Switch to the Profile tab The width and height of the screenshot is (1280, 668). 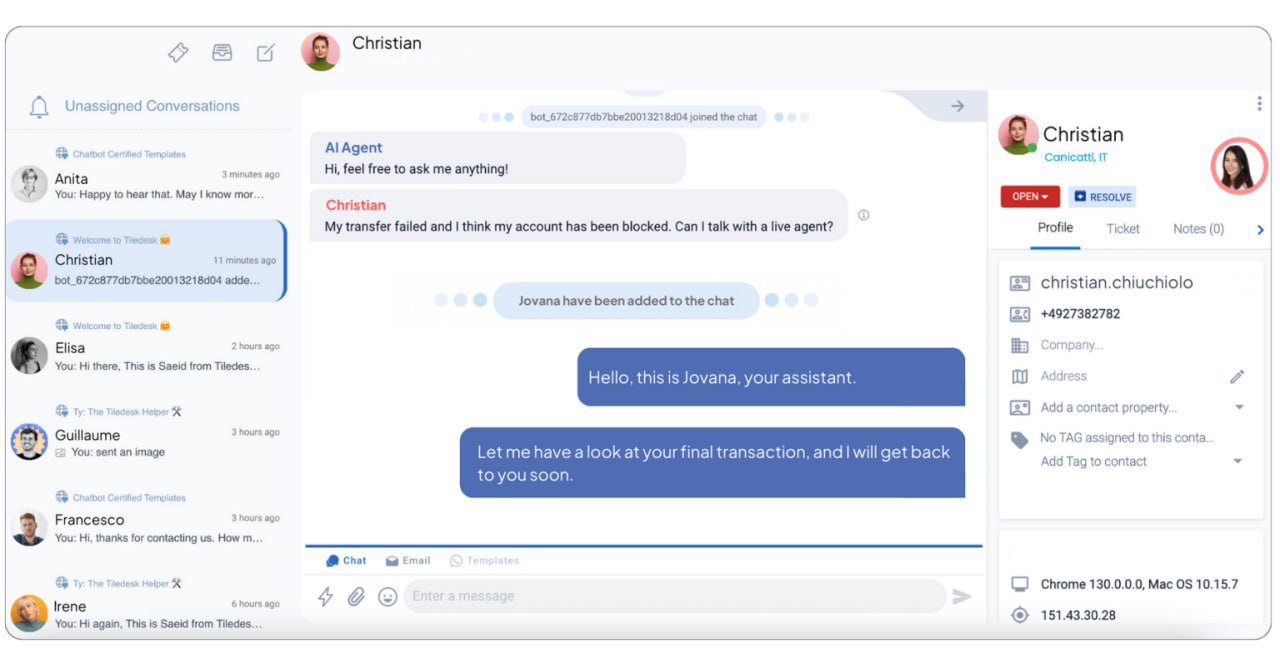[x=1055, y=228]
